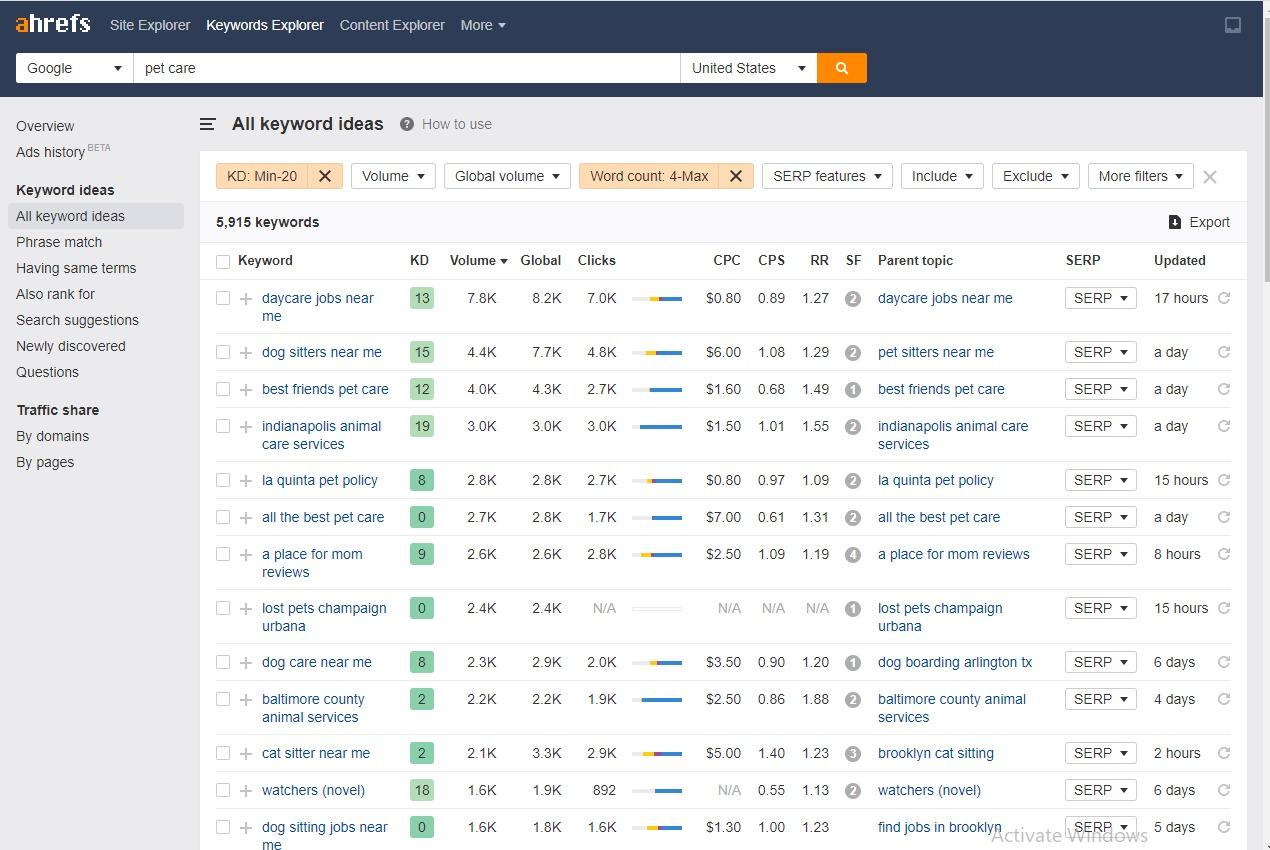Screen dimensions: 1270x850
Task: Click the plus icon beside "dog sitters near me"
Action: [246, 352]
